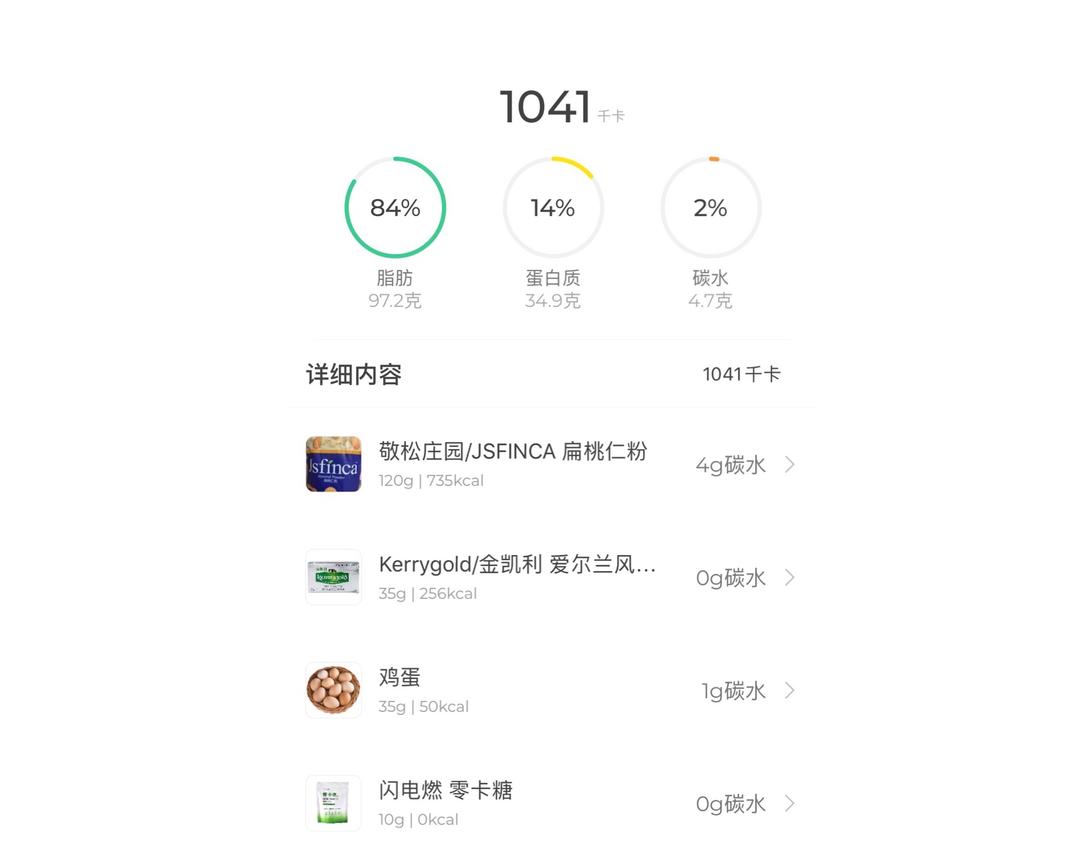
Task: Expand details for 敬松庄园 扁桃仁粉 entry
Action: [789, 464]
